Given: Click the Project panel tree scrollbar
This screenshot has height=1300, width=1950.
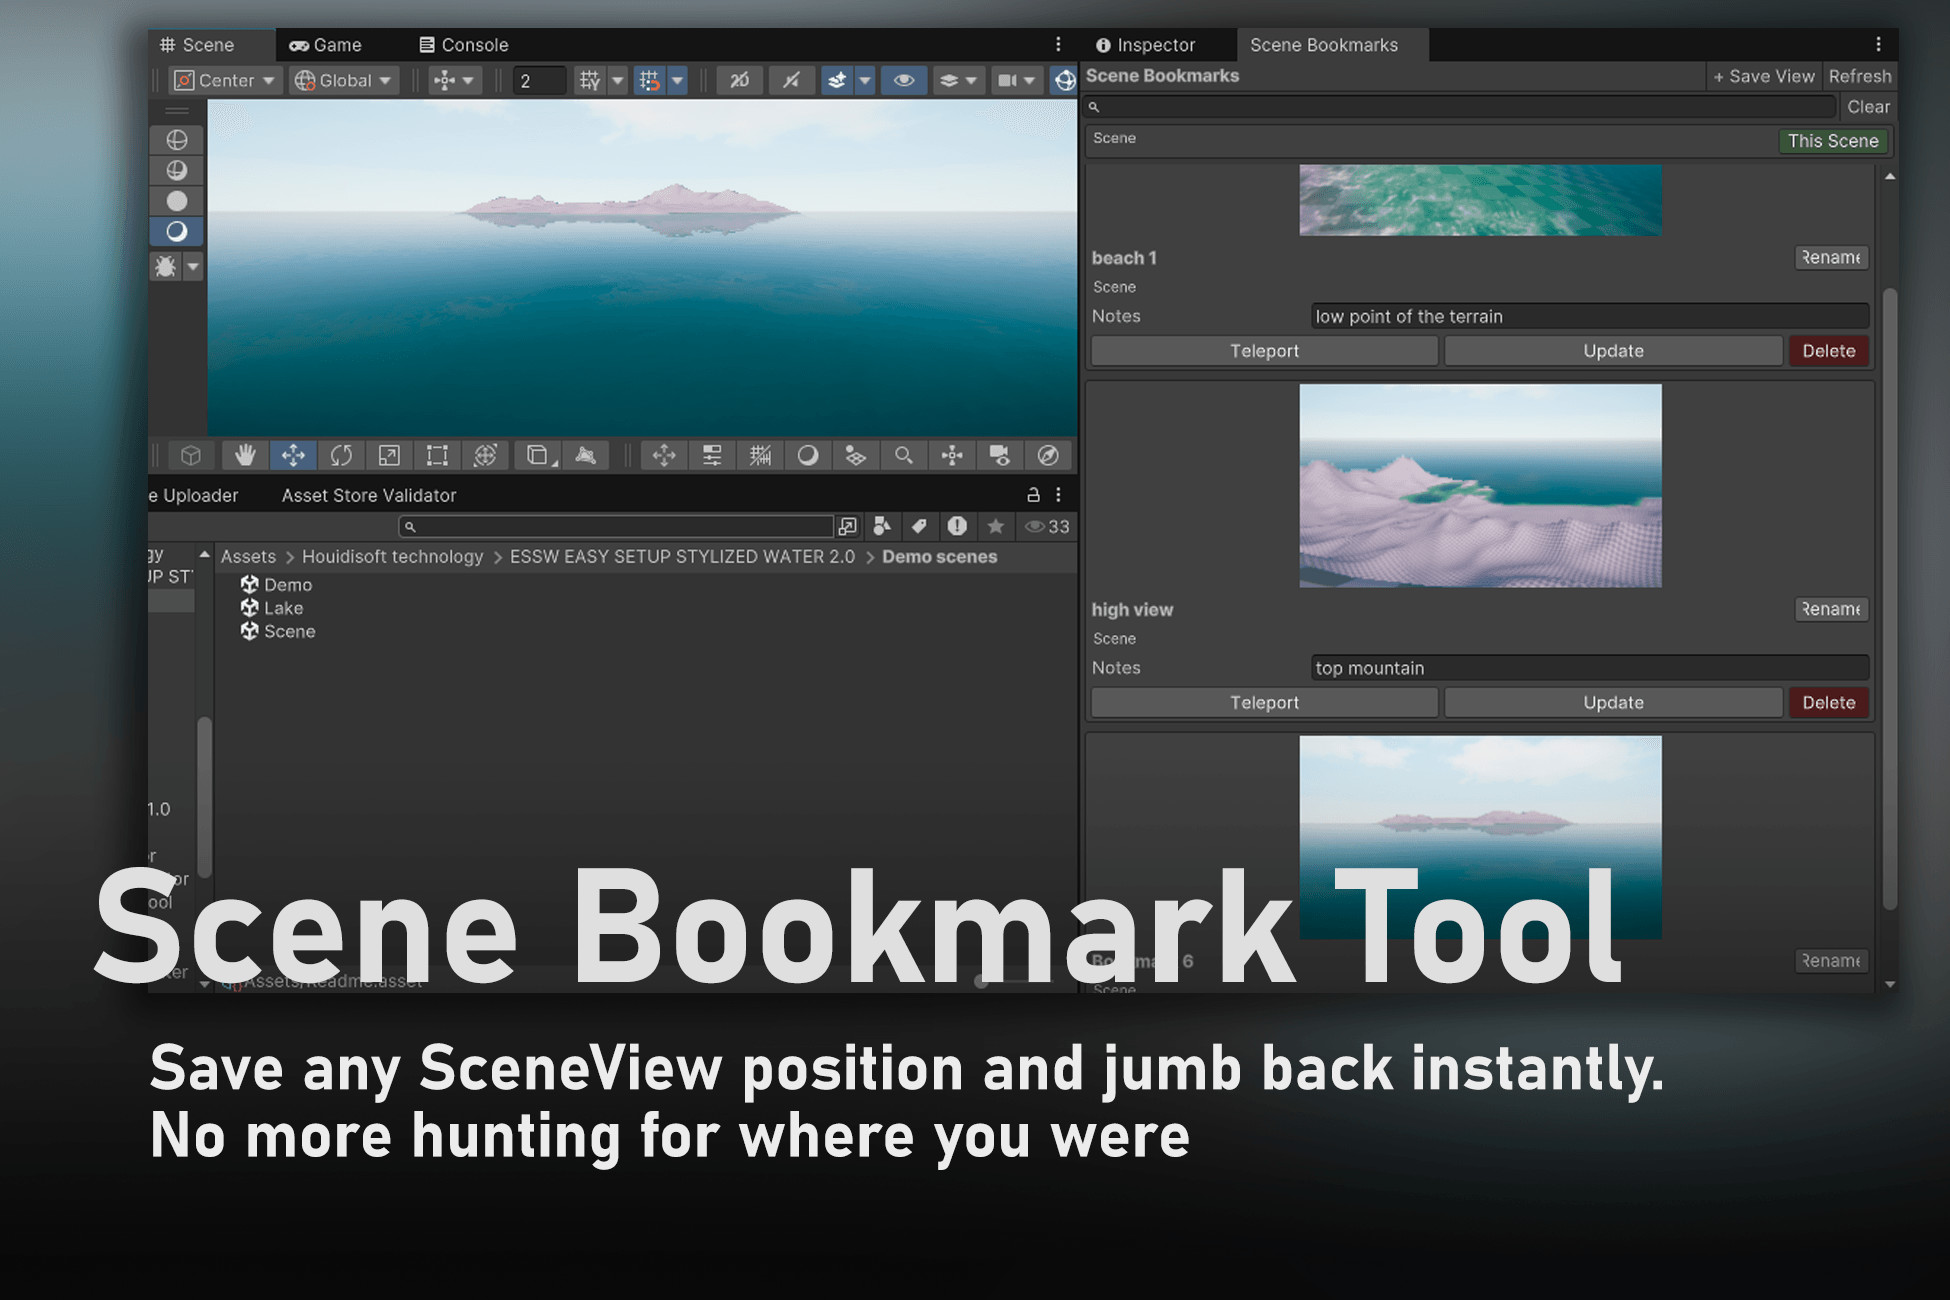Looking at the screenshot, I should 204,796.
